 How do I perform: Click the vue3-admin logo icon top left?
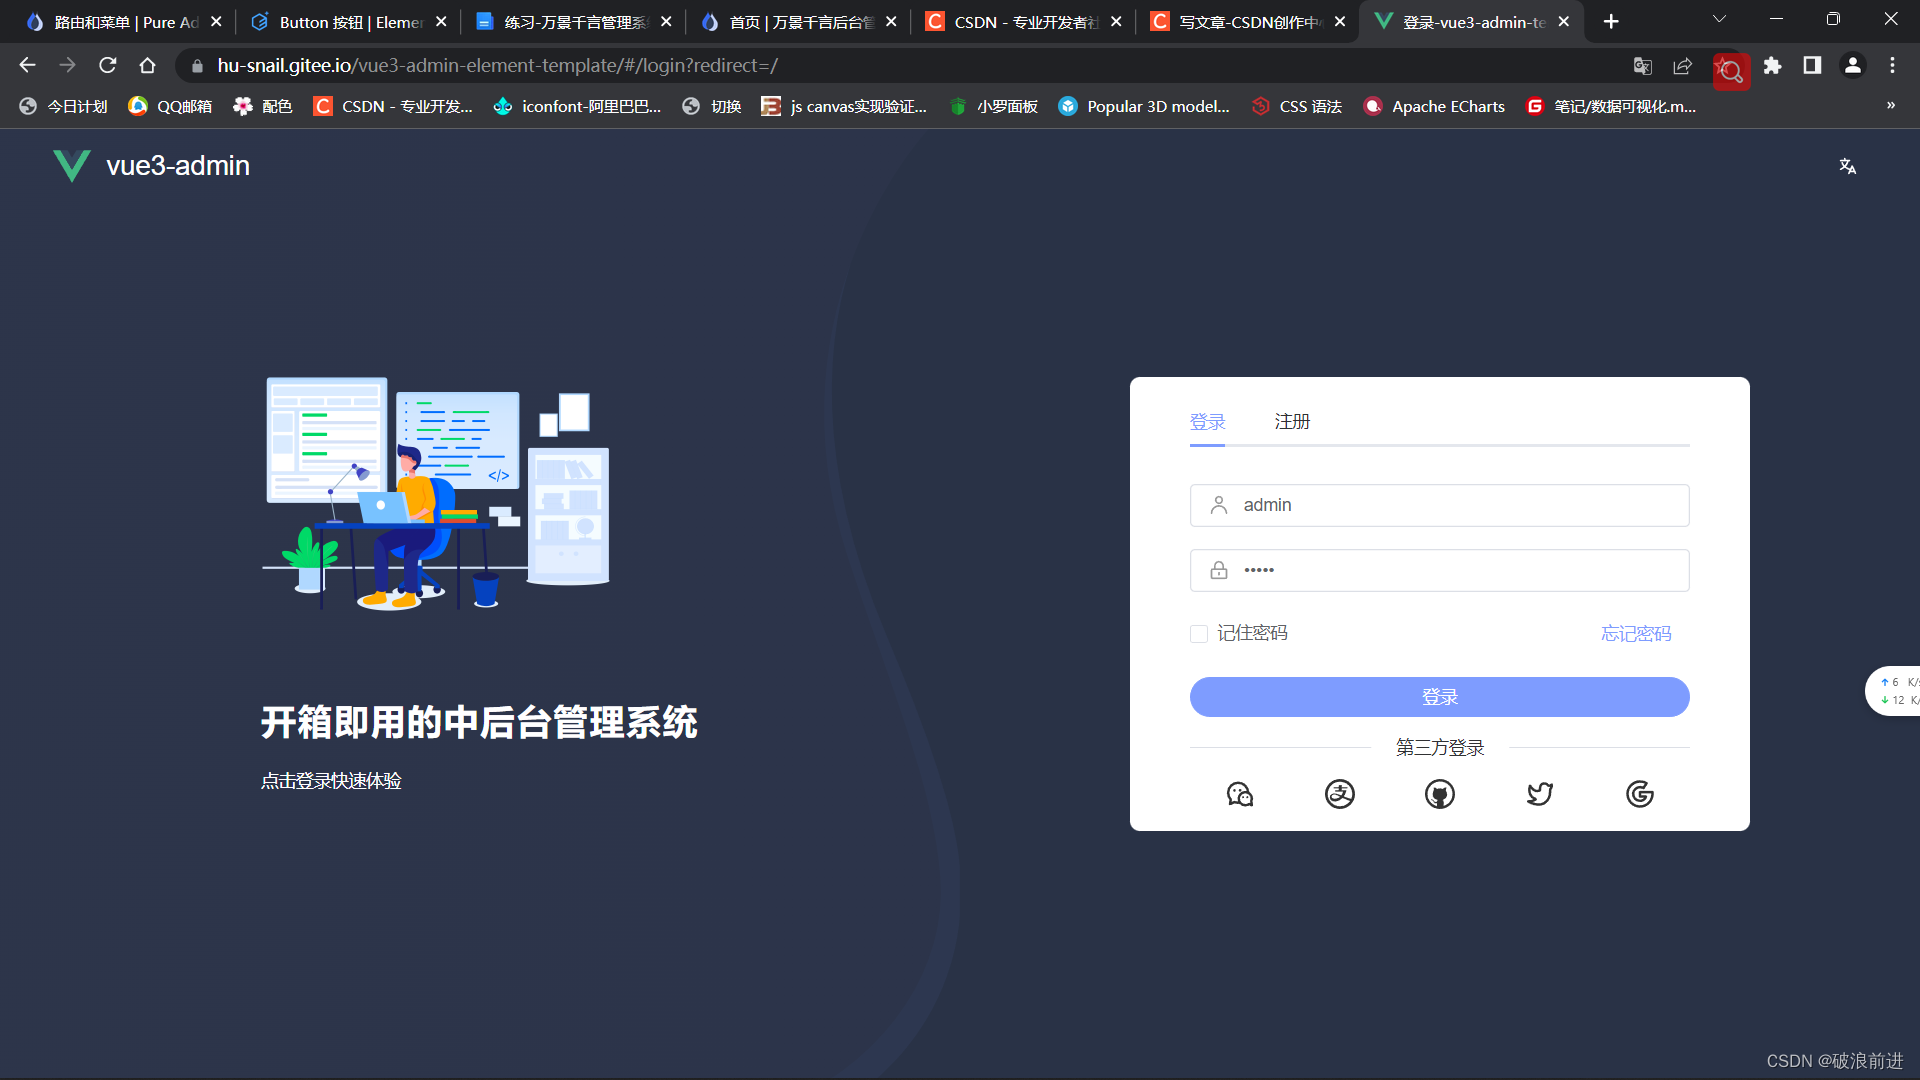point(73,165)
